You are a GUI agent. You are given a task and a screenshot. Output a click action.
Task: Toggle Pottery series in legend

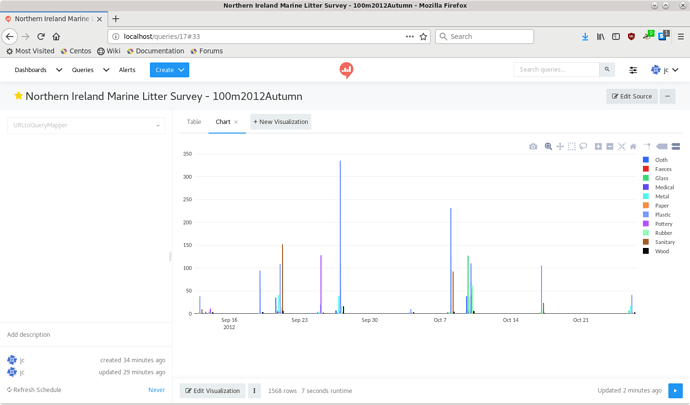(x=657, y=224)
